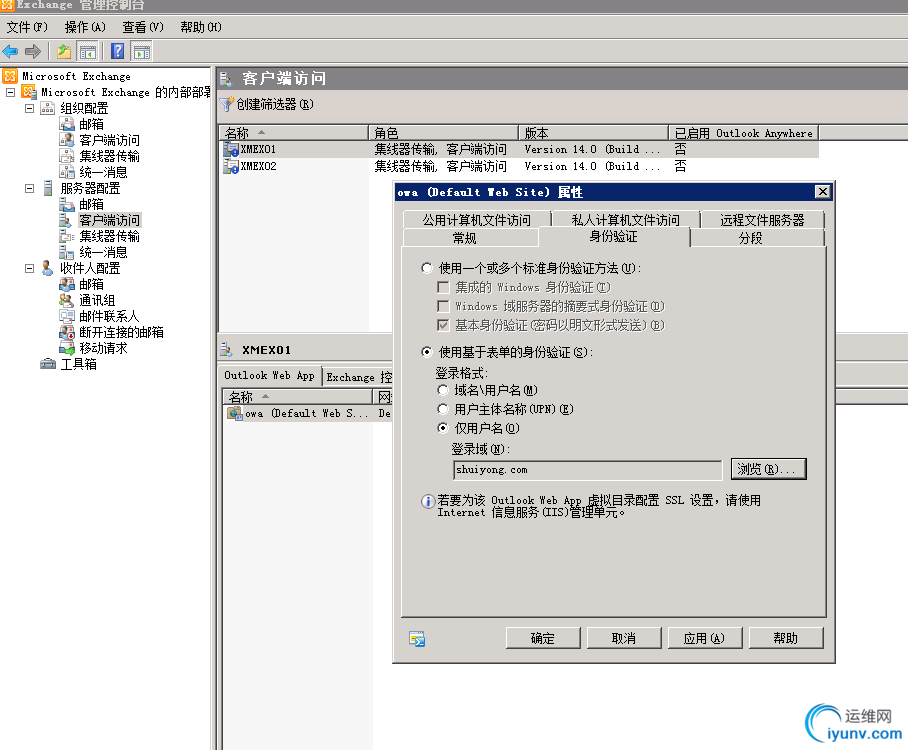The height and width of the screenshot is (750, 908).
Task: Click the 通讯组 distribution group icon
Action: pyautogui.click(x=67, y=300)
